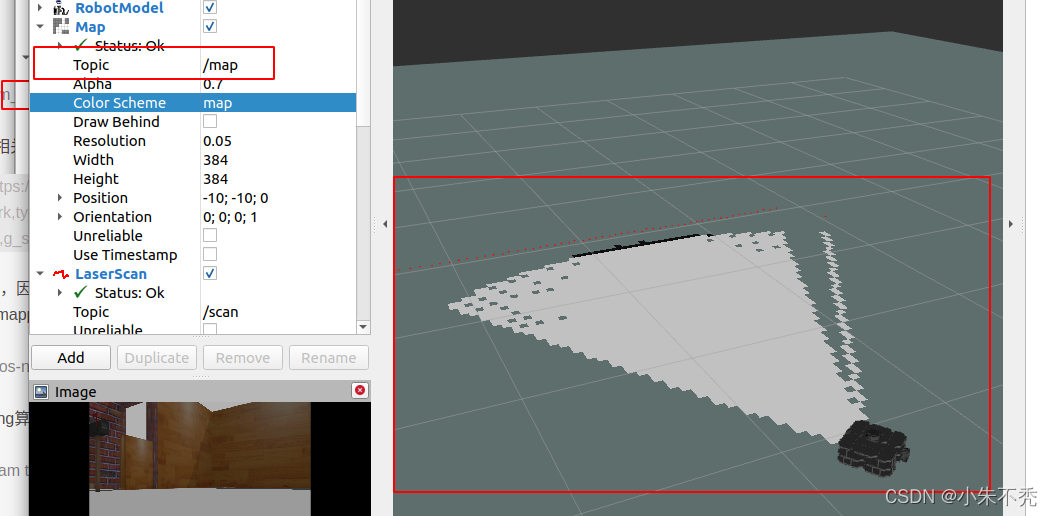1053x516 pixels.
Task: Click the LaserScan red wave icon
Action: (x=61, y=274)
